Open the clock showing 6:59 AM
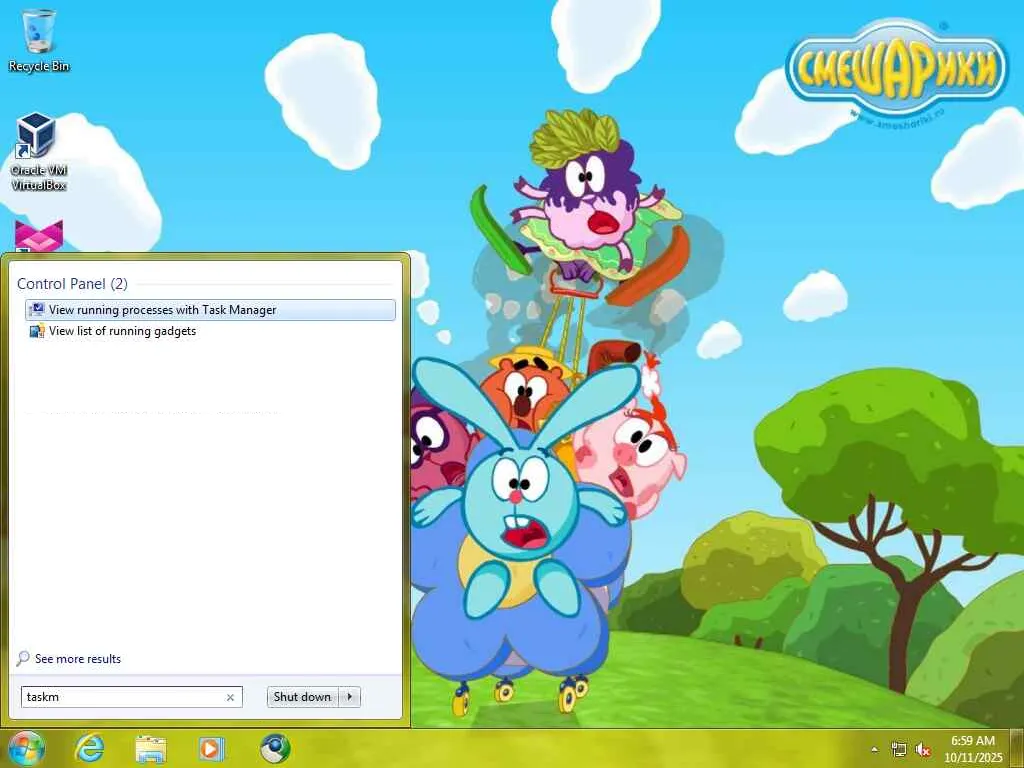This screenshot has width=1024, height=768. pyautogui.click(x=972, y=749)
